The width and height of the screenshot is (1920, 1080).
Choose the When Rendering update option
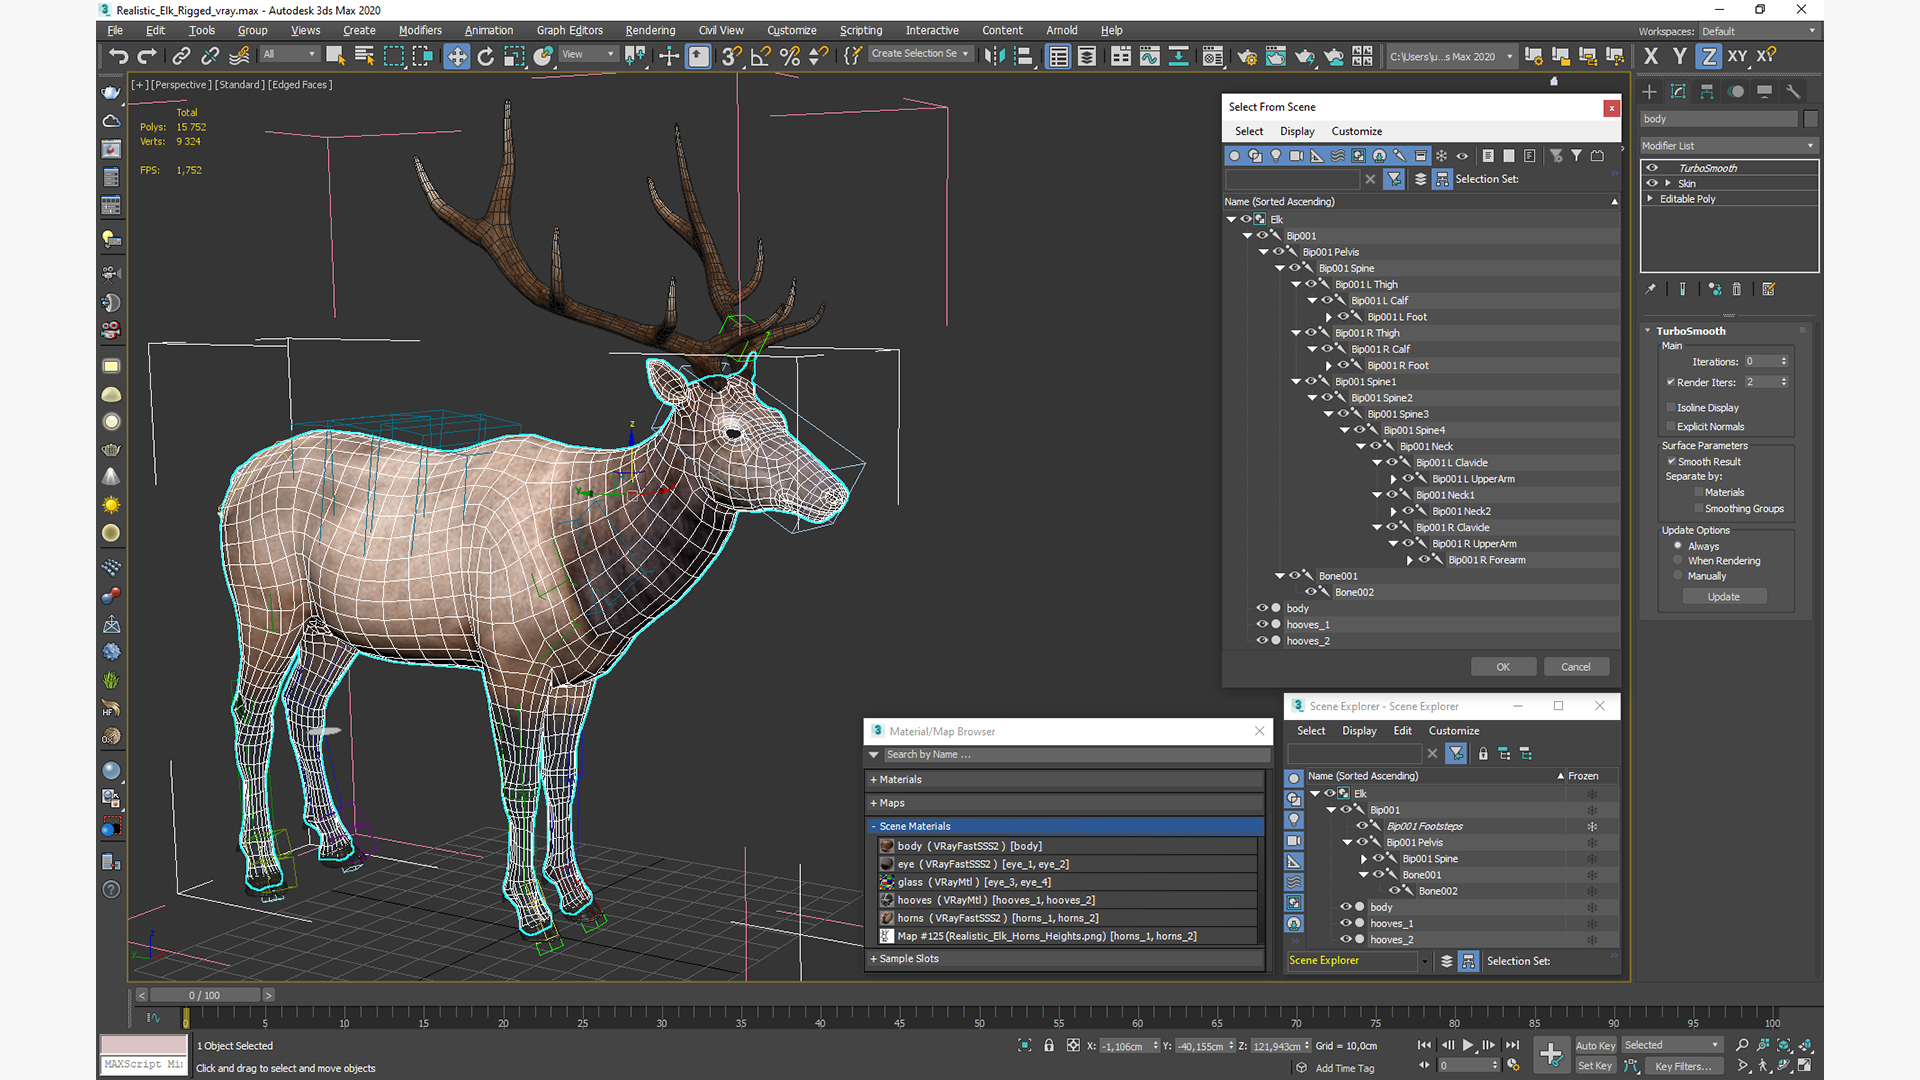coord(1678,560)
